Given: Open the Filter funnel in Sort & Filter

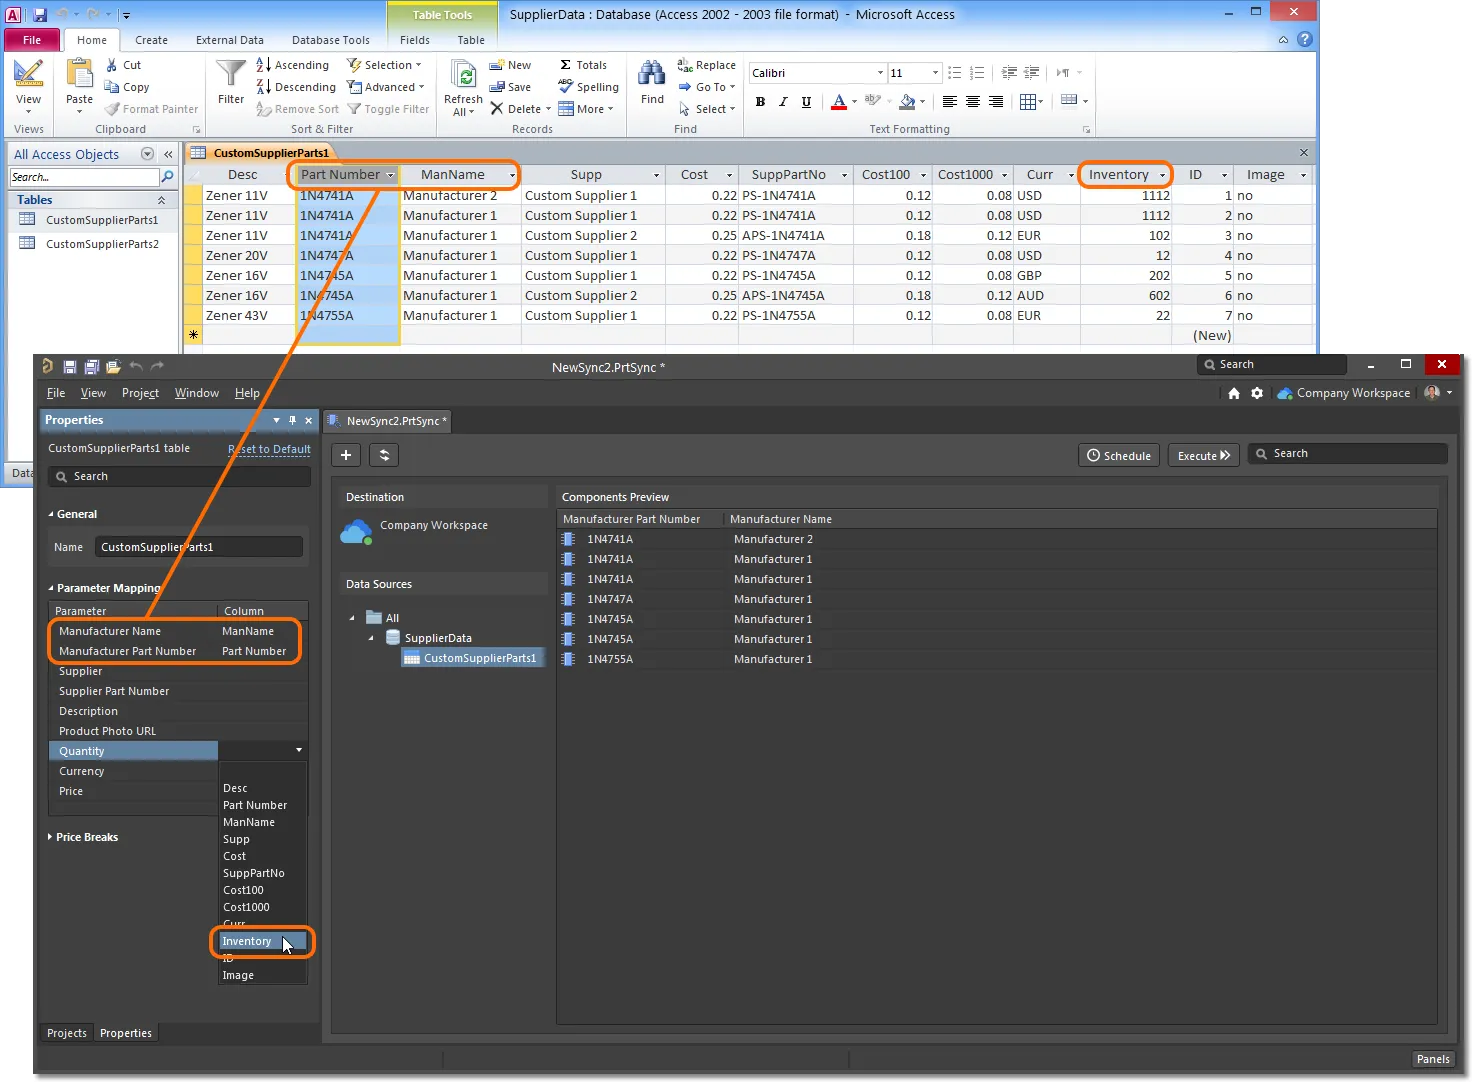Looking at the screenshot, I should pos(231,73).
